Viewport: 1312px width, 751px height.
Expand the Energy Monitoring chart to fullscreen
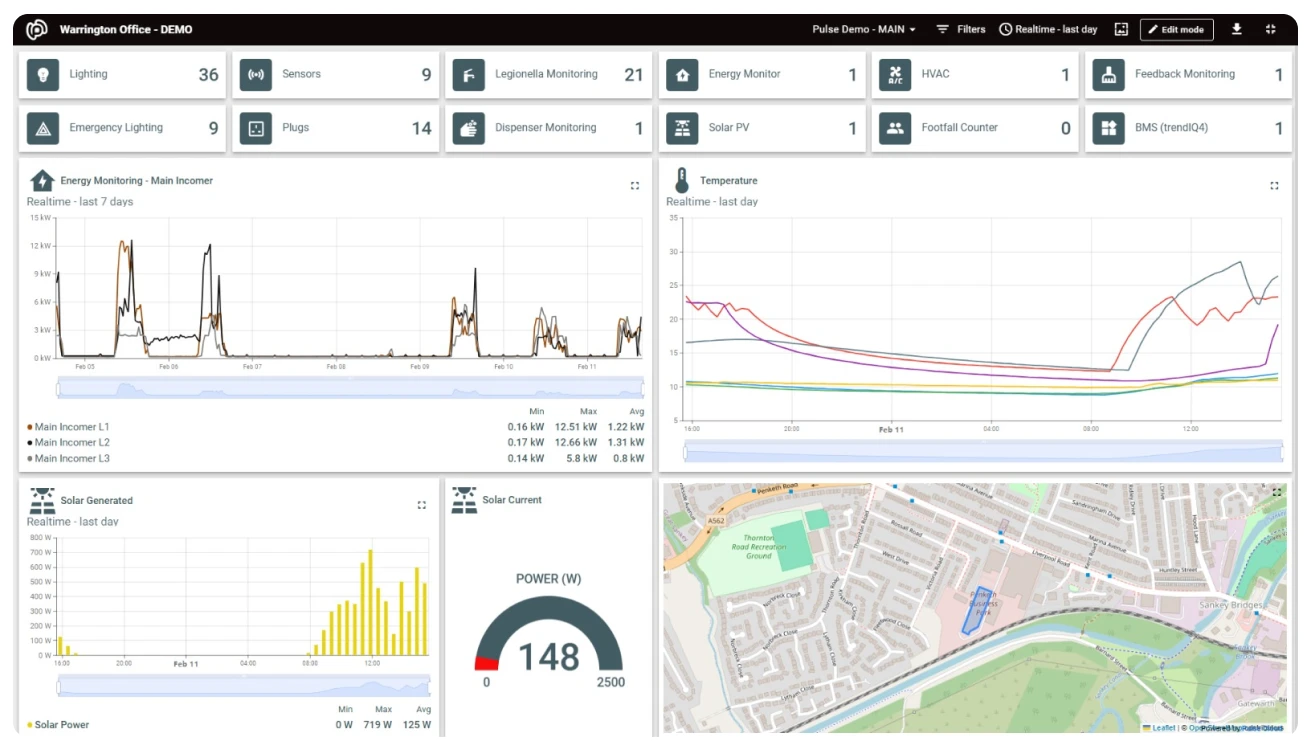point(635,185)
